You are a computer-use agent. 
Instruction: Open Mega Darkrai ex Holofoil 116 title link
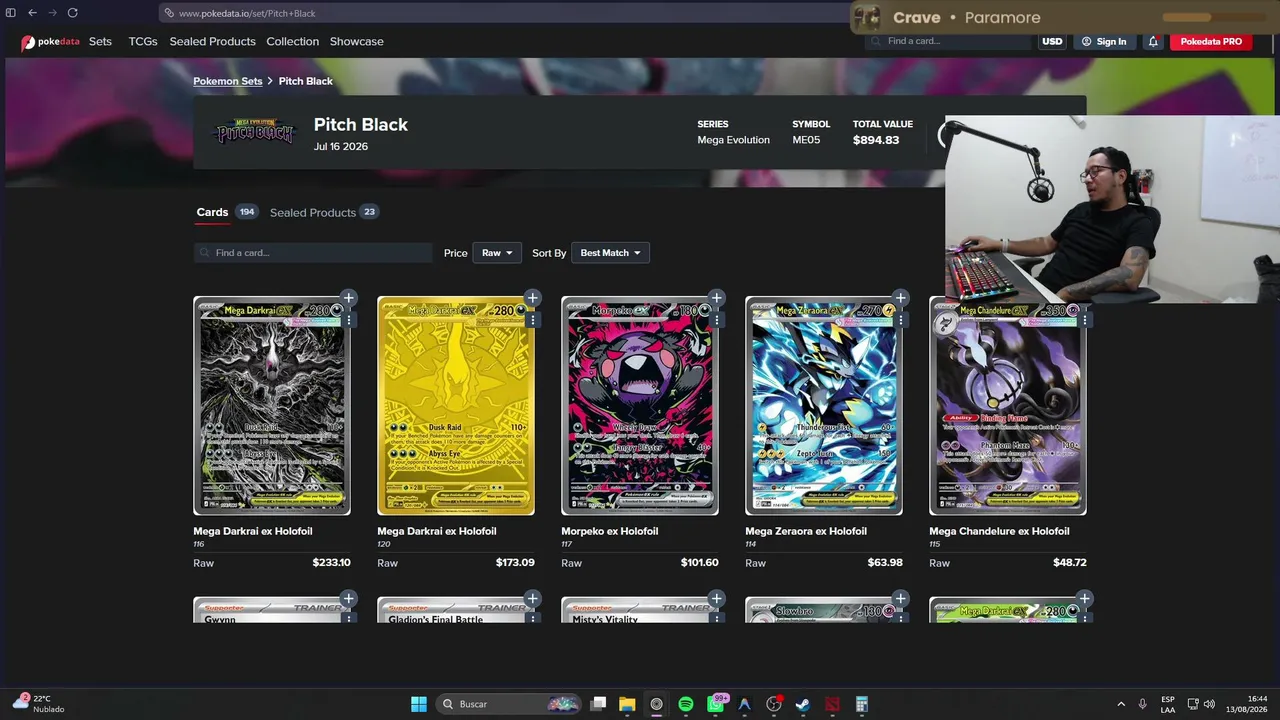tap(253, 531)
